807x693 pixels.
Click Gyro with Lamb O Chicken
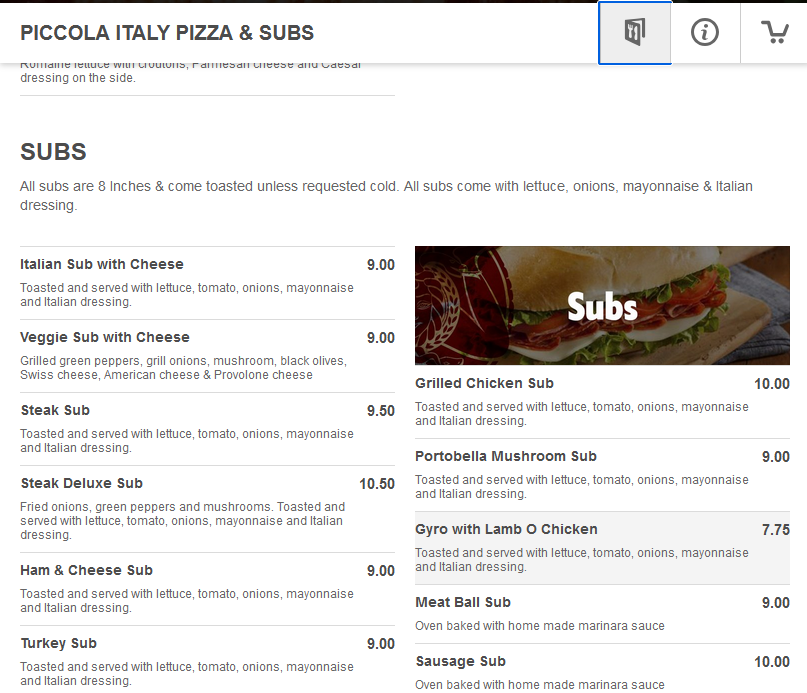506,530
